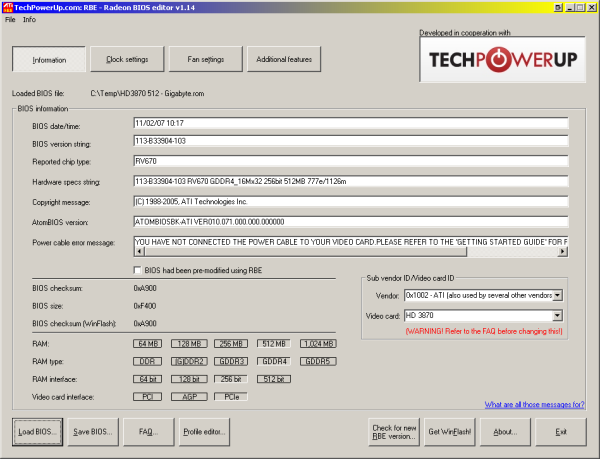This screenshot has width=600, height=459.
Task: Open the Profile editor... button
Action: (x=204, y=432)
